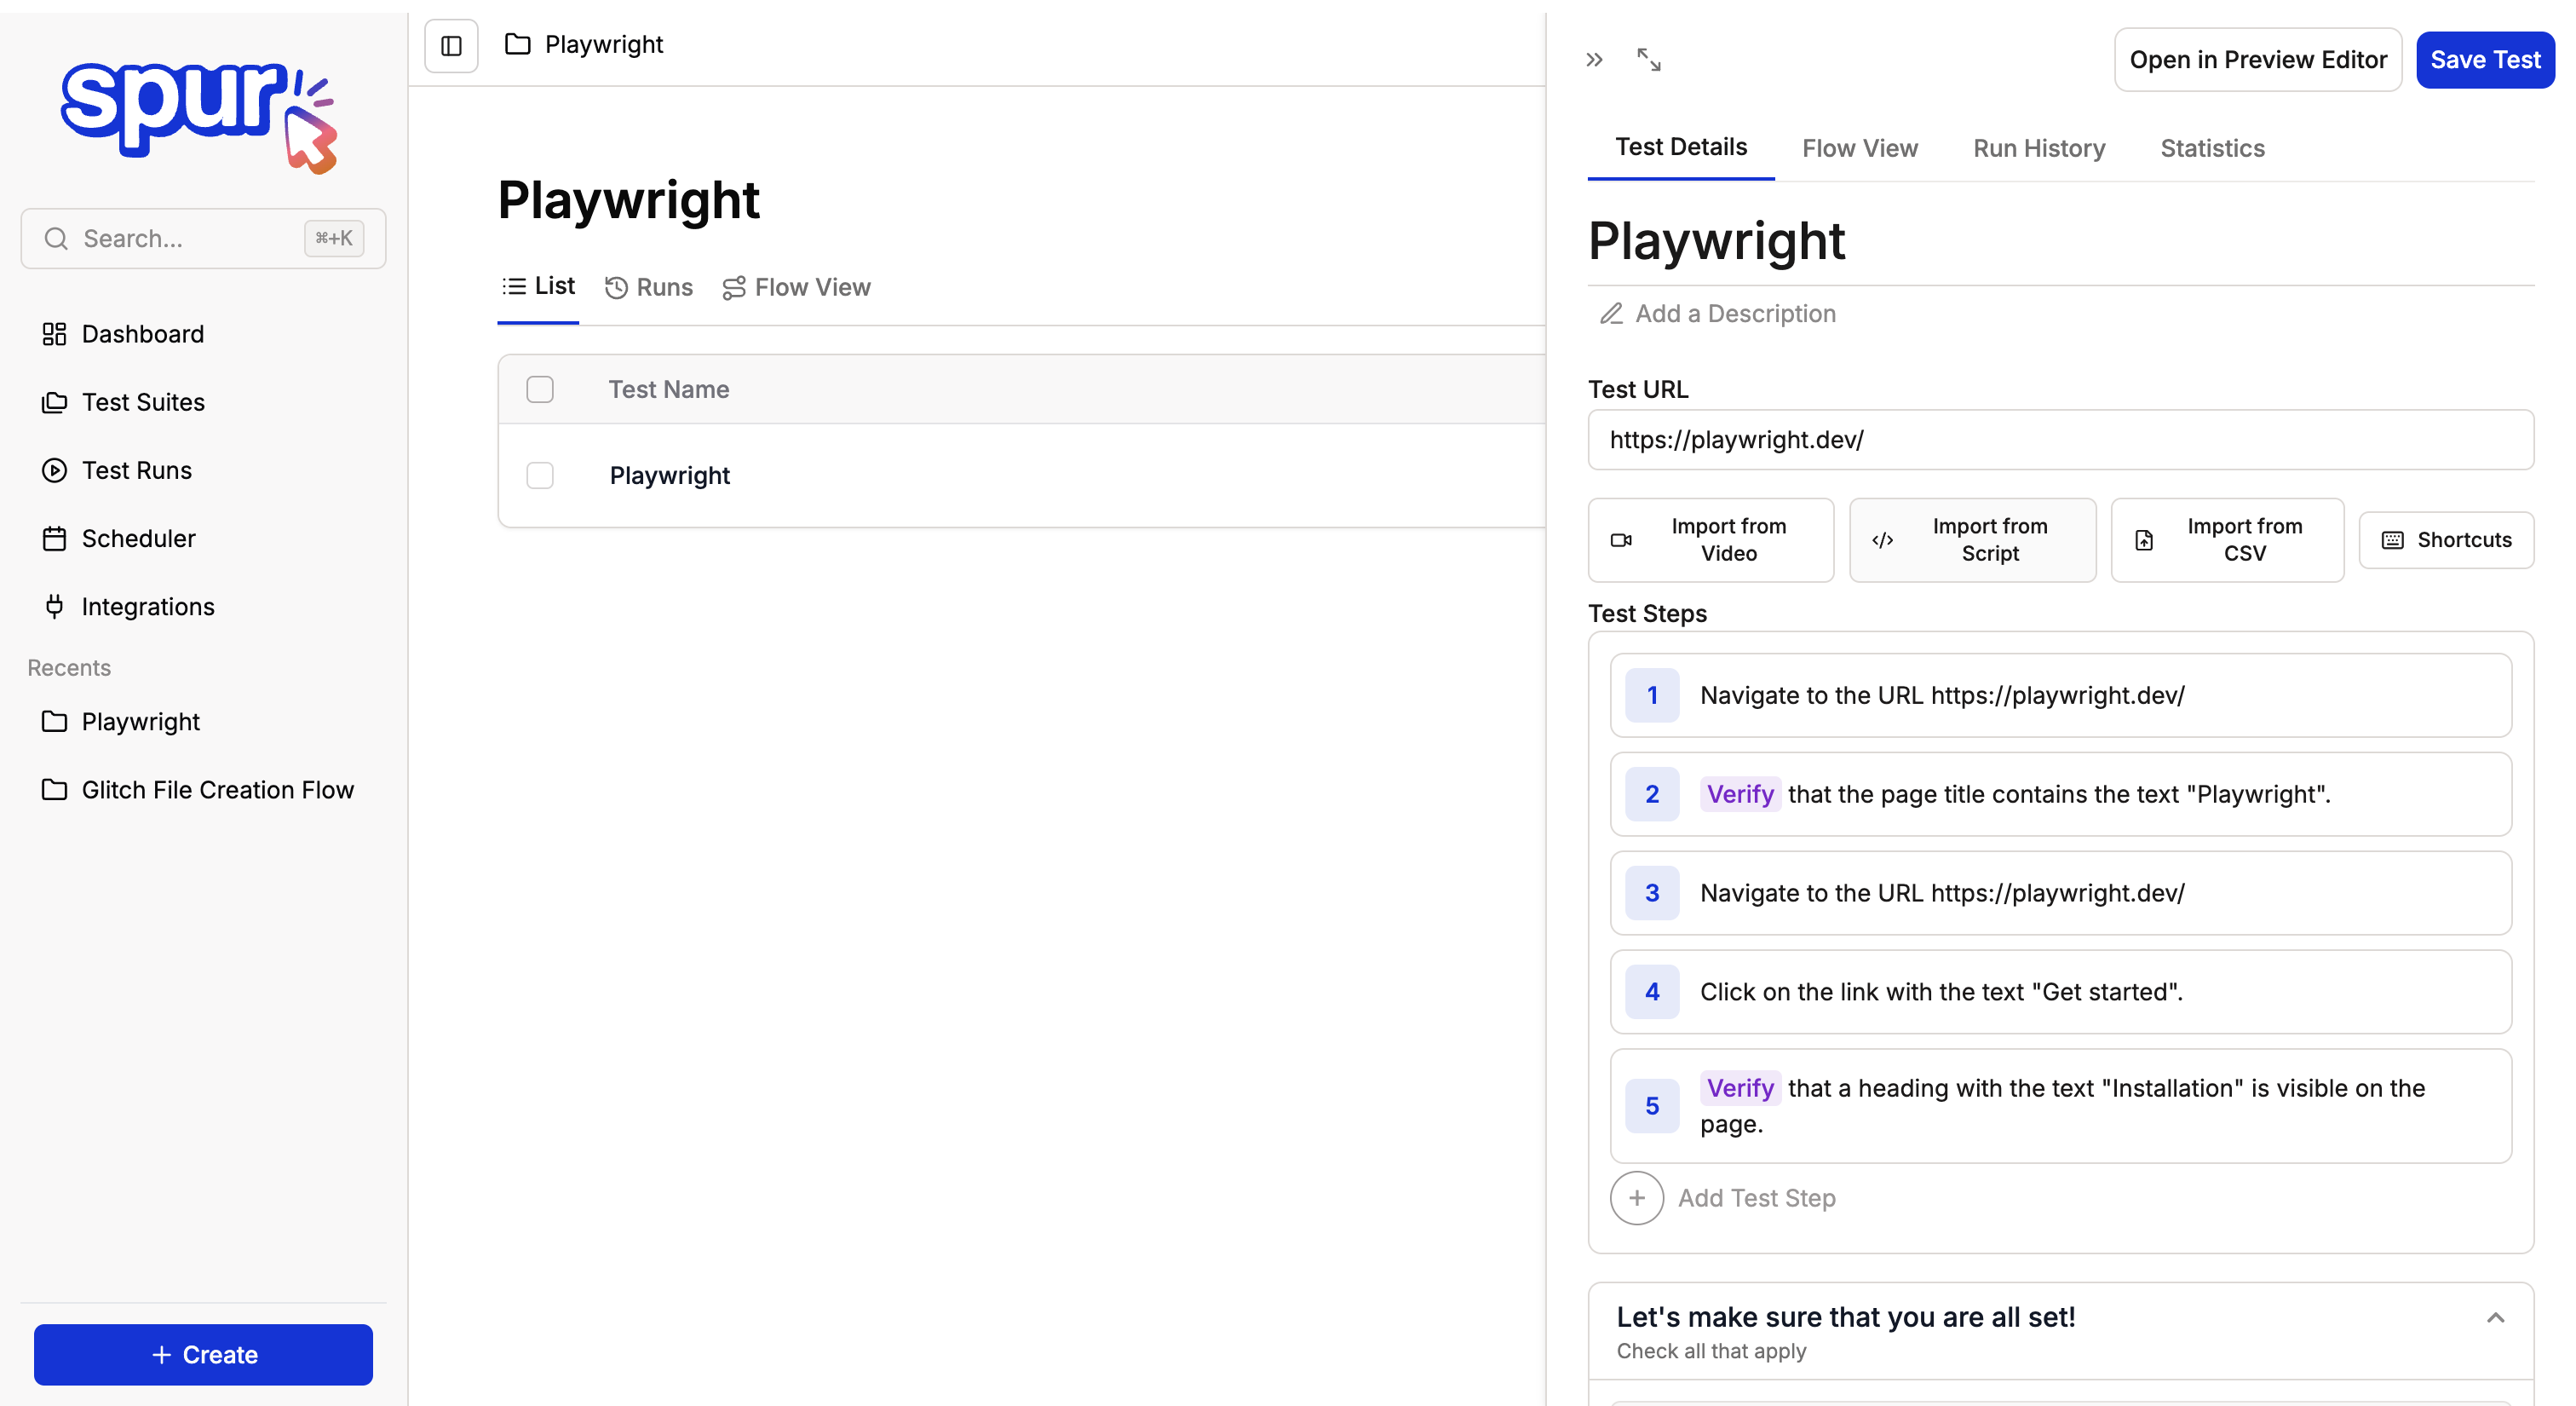Click the pencil icon to add description
Viewport: 2576px width, 1406px height.
(x=1610, y=314)
